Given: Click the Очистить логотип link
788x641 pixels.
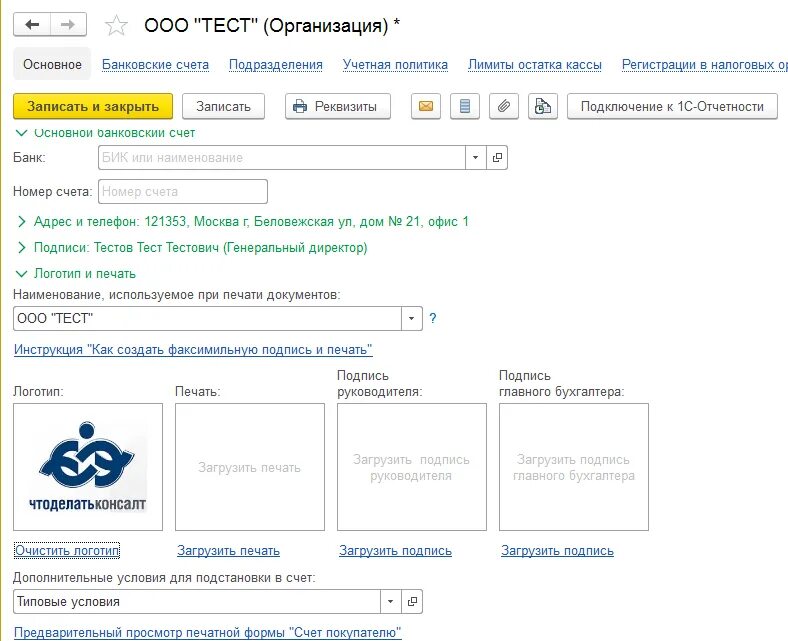Looking at the screenshot, I should (x=67, y=551).
